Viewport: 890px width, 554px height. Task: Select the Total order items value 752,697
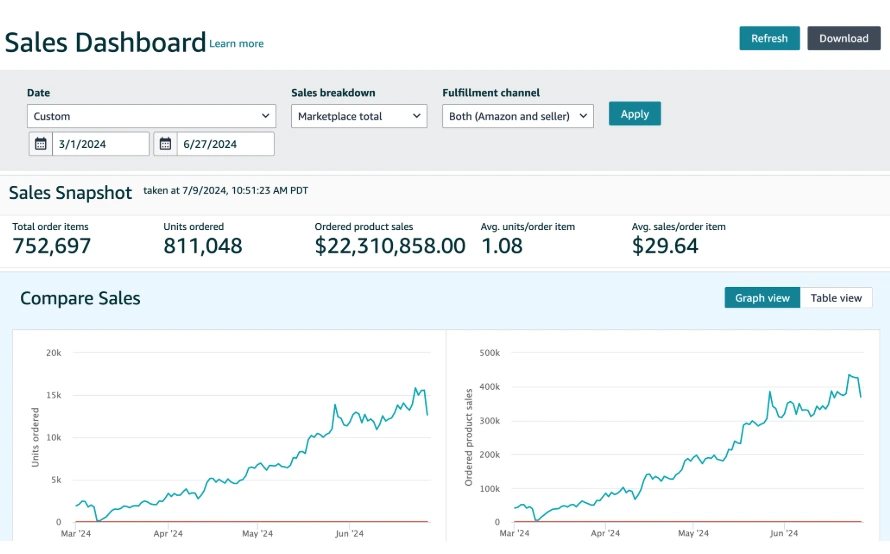(x=52, y=246)
